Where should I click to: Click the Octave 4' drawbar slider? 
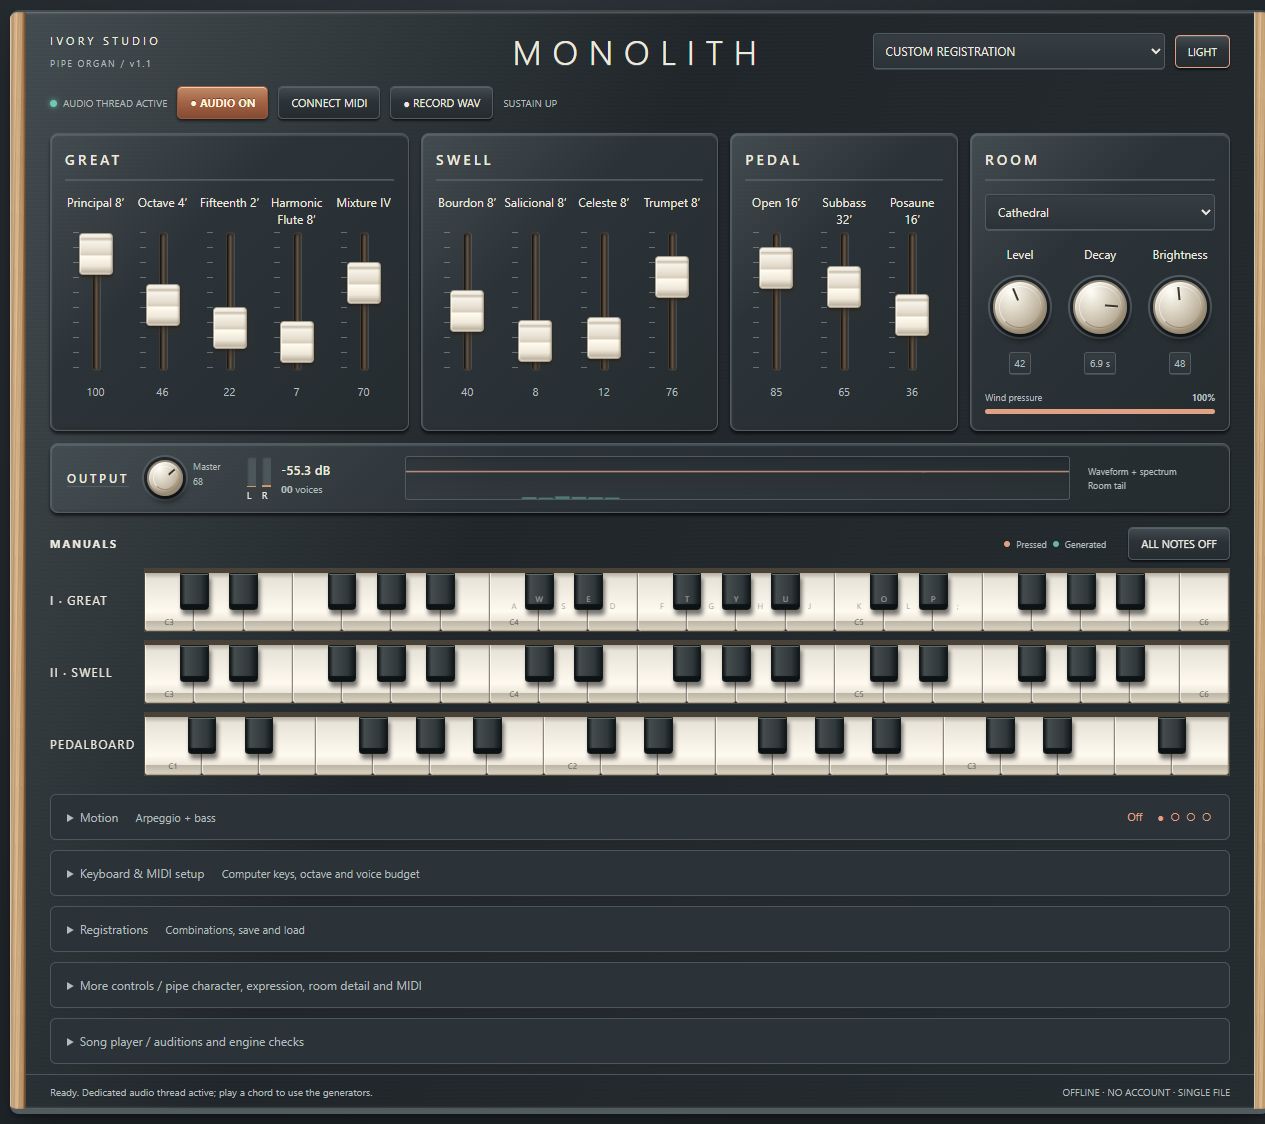[163, 305]
